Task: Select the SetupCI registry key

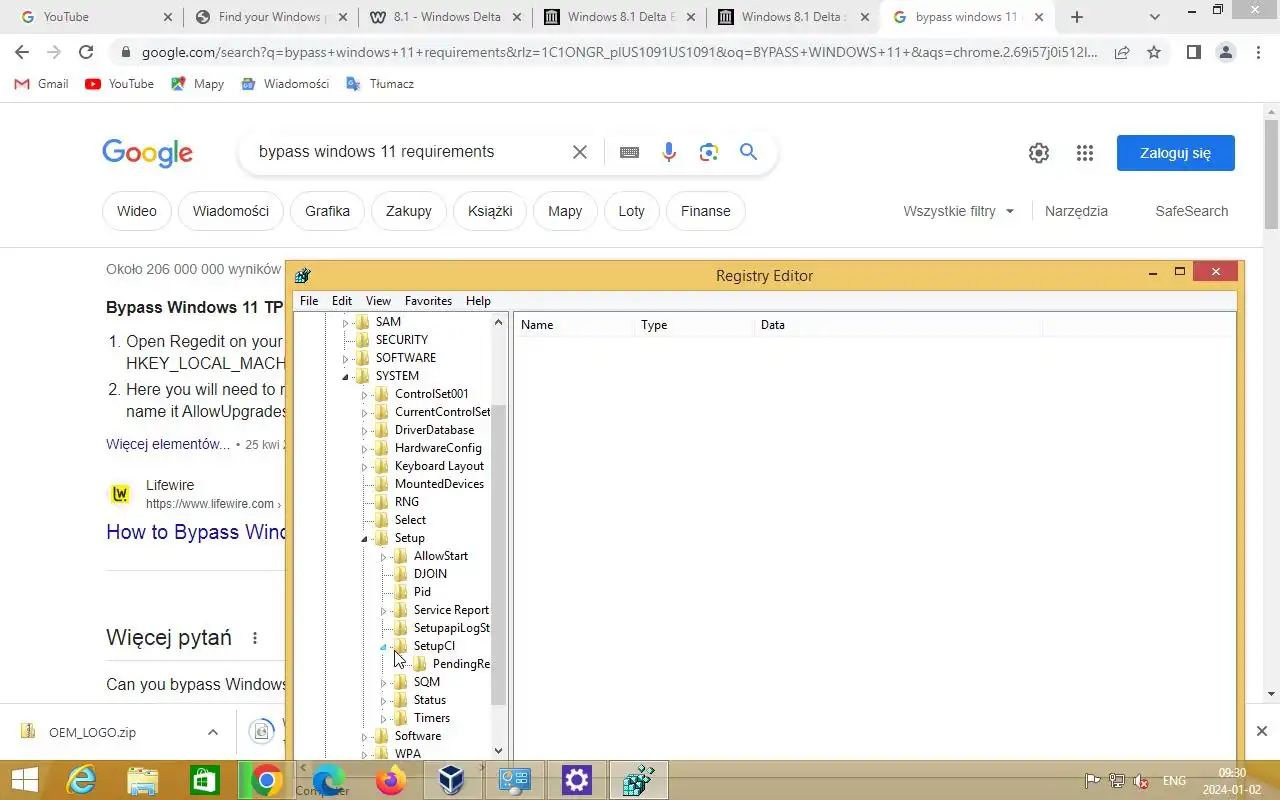Action: (434, 646)
